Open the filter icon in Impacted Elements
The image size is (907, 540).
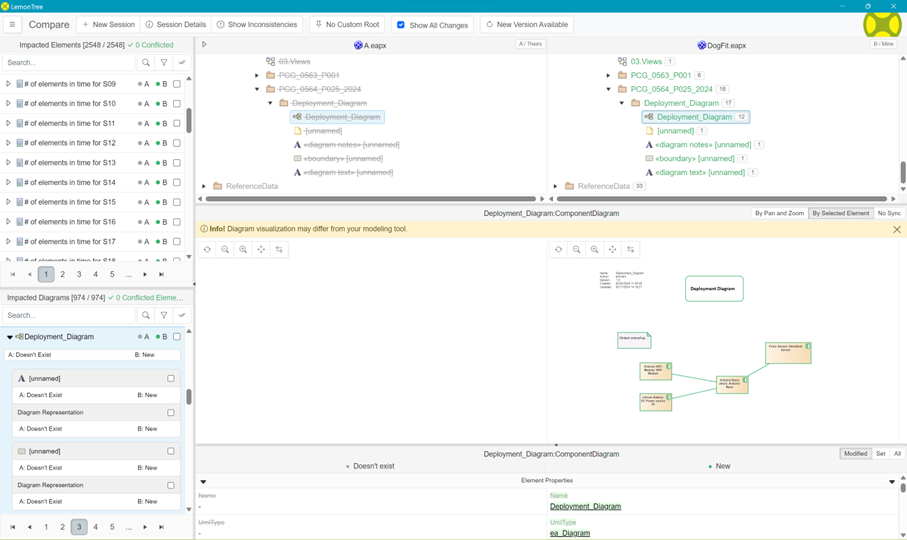coord(164,62)
